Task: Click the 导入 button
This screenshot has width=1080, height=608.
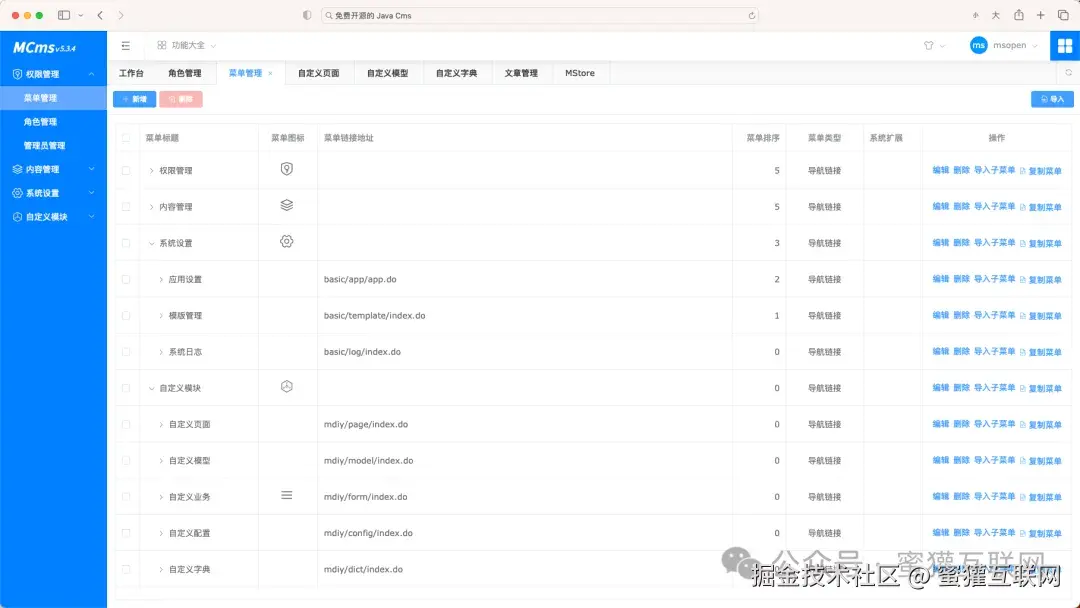Action: coord(1052,99)
